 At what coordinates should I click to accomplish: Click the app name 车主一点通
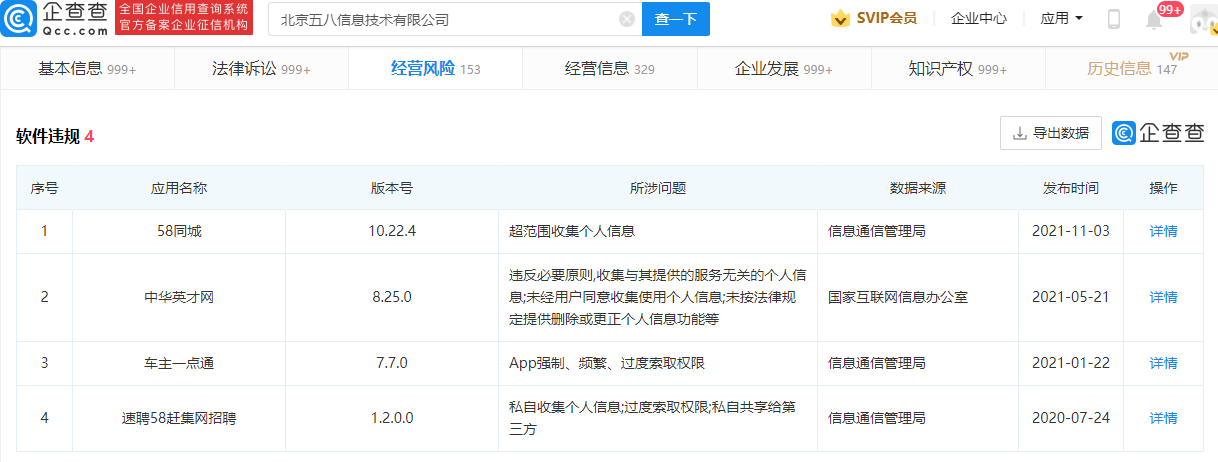(x=179, y=363)
